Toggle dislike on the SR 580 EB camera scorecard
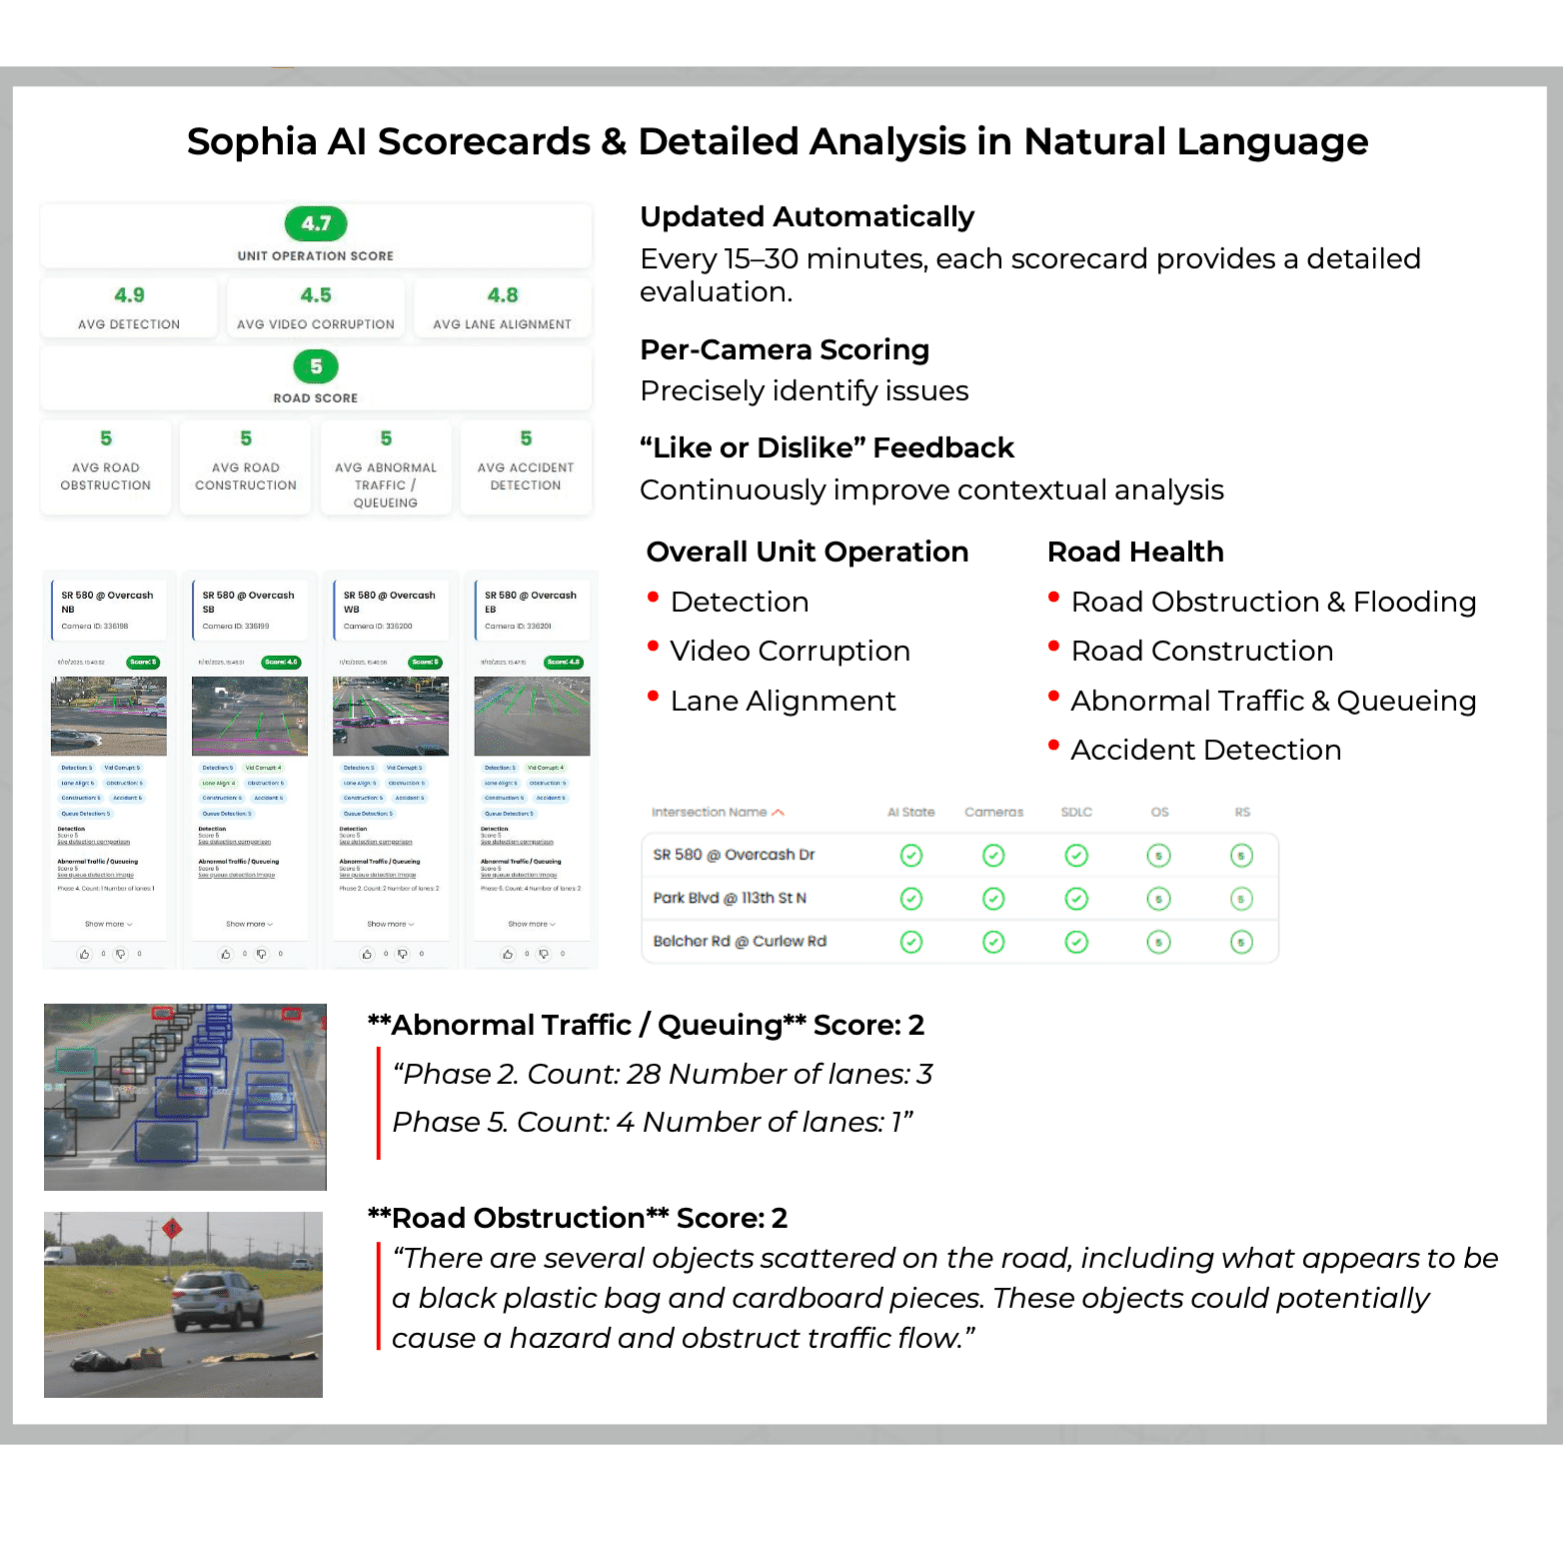Image resolution: width=1563 pixels, height=1563 pixels. click(x=543, y=954)
